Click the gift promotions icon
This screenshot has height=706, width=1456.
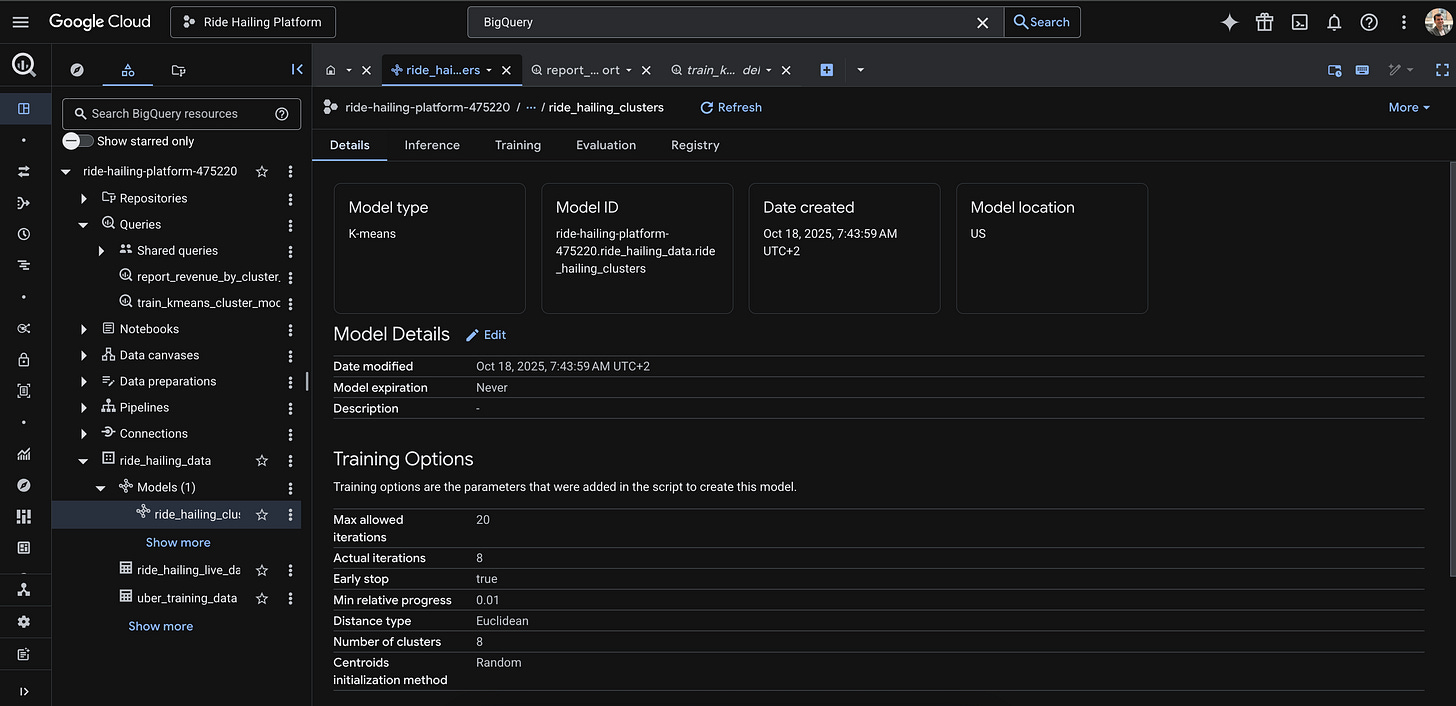[1264, 21]
